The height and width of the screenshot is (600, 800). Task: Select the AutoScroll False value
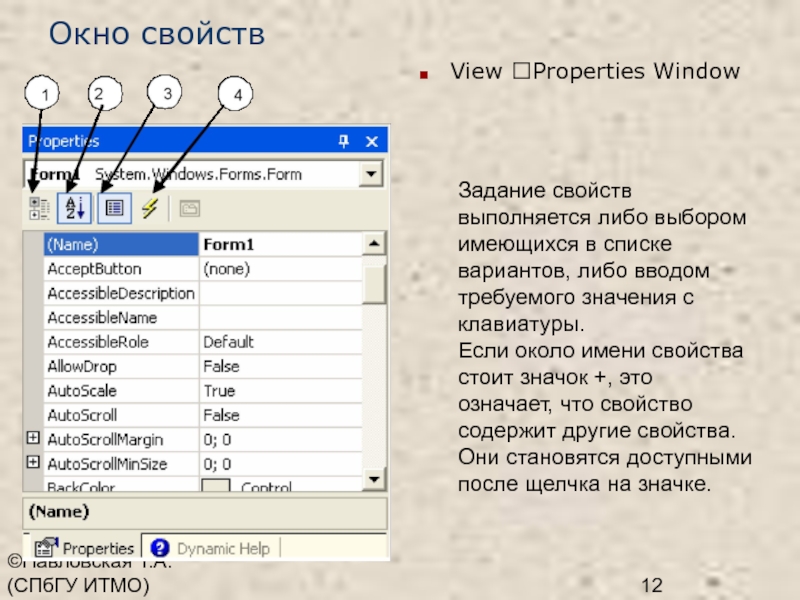coord(278,415)
